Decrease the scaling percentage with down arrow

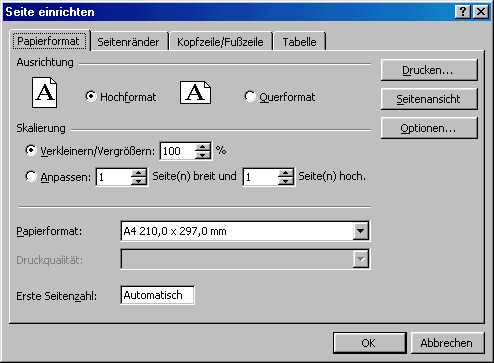[203, 155]
